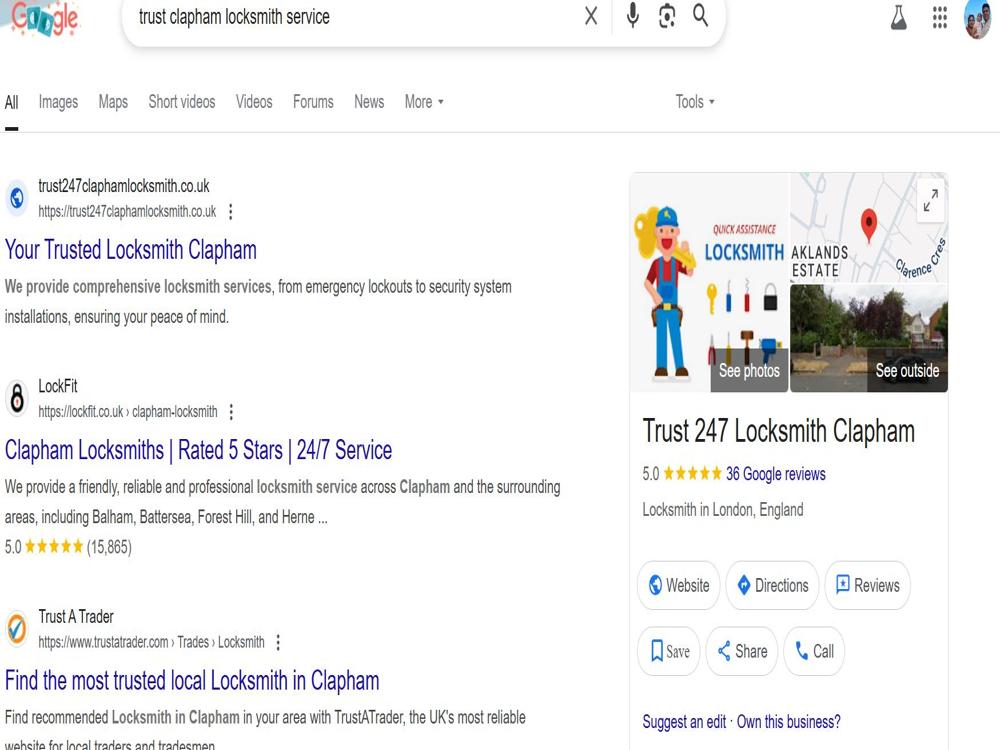
Task: Click the Trust A Trader site name
Action: 76,617
